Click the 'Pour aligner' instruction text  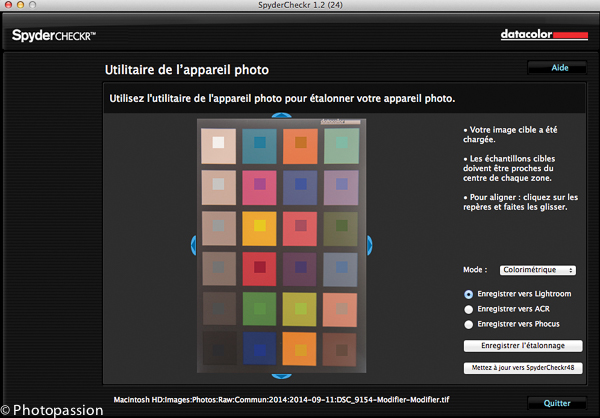point(521,202)
